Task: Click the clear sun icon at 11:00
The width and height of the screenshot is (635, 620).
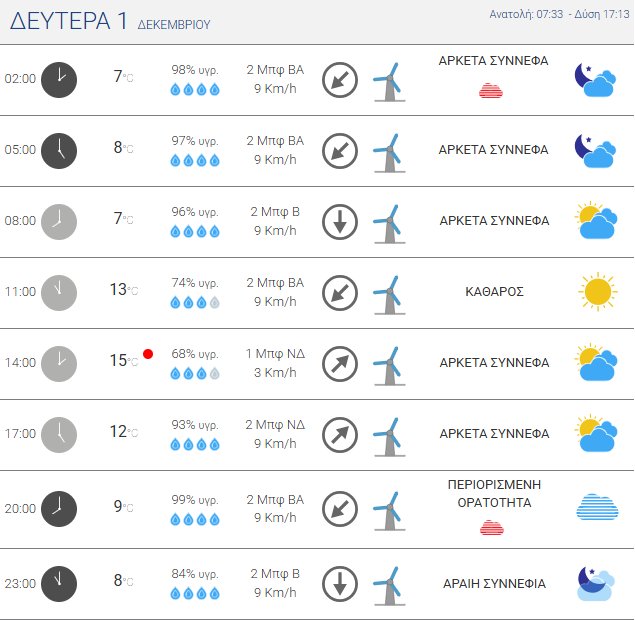Action: pos(597,292)
